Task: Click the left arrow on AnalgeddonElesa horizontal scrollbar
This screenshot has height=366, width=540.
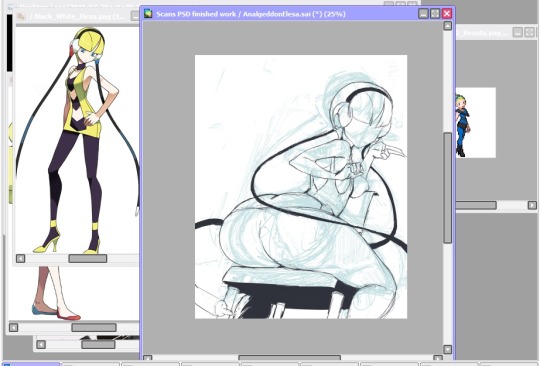Action: pyautogui.click(x=148, y=359)
